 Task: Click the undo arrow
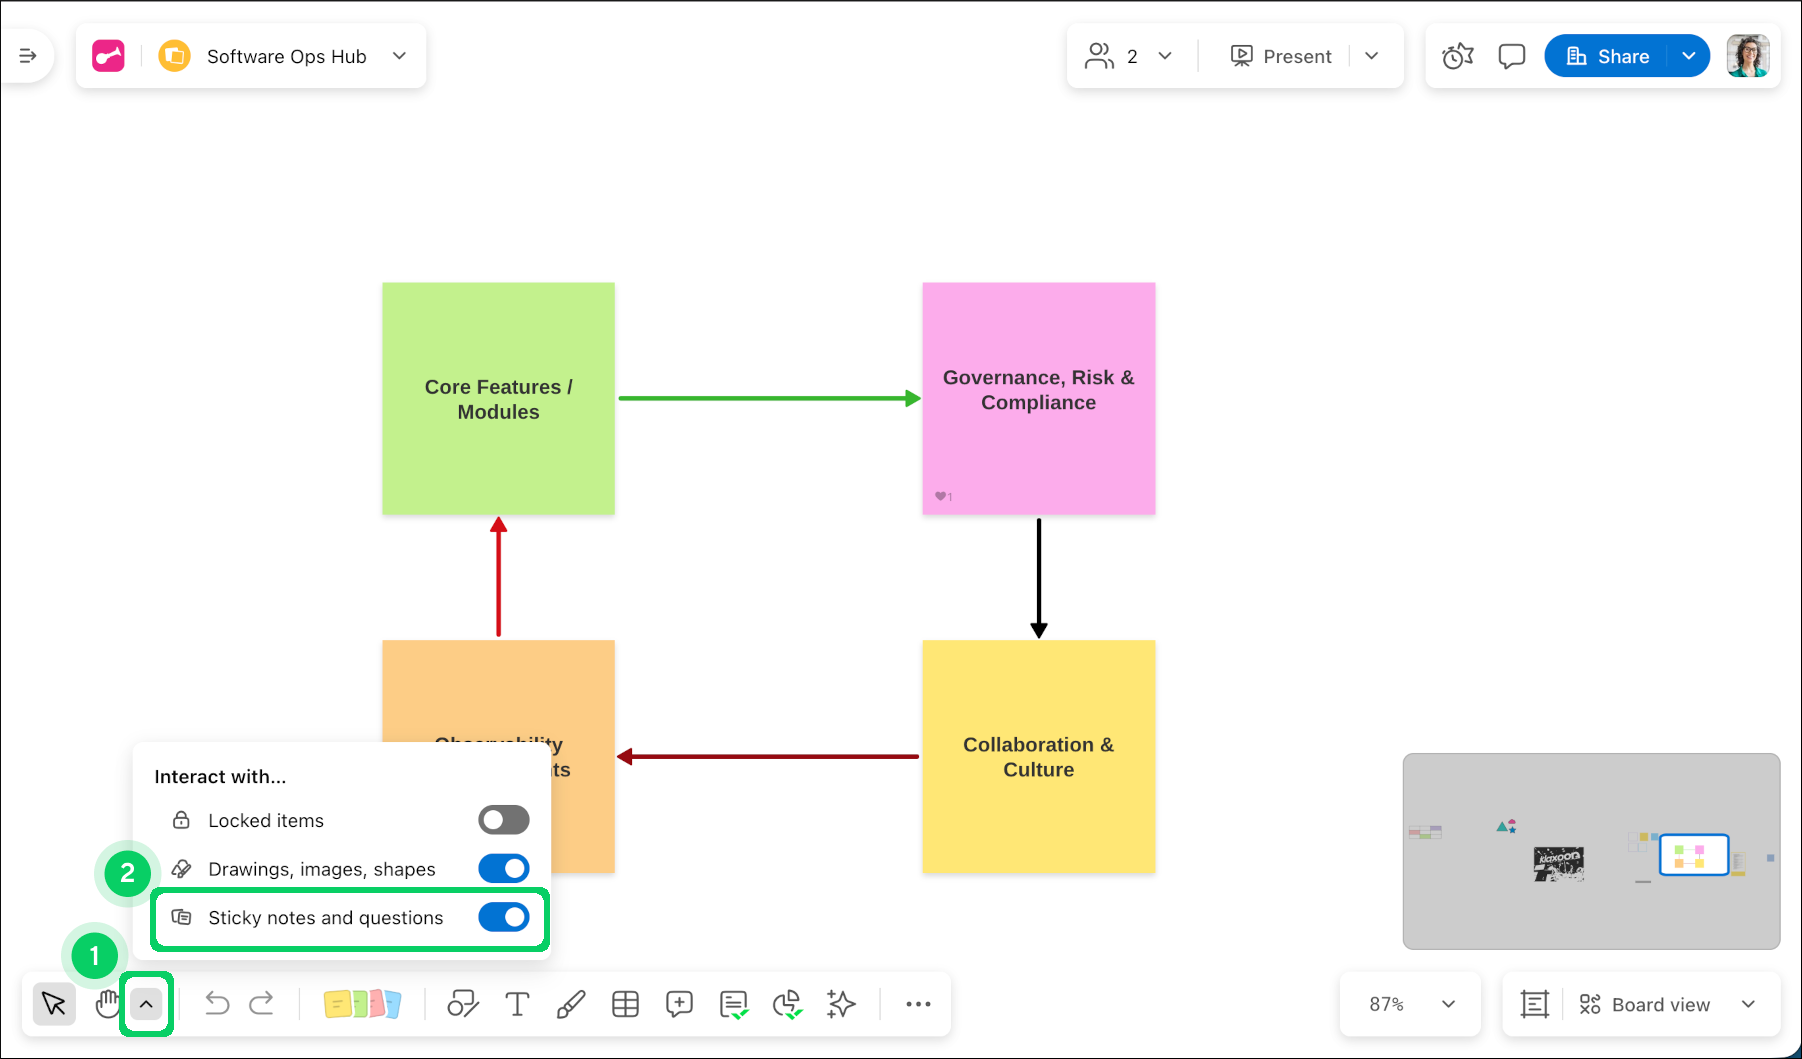coord(217,1004)
